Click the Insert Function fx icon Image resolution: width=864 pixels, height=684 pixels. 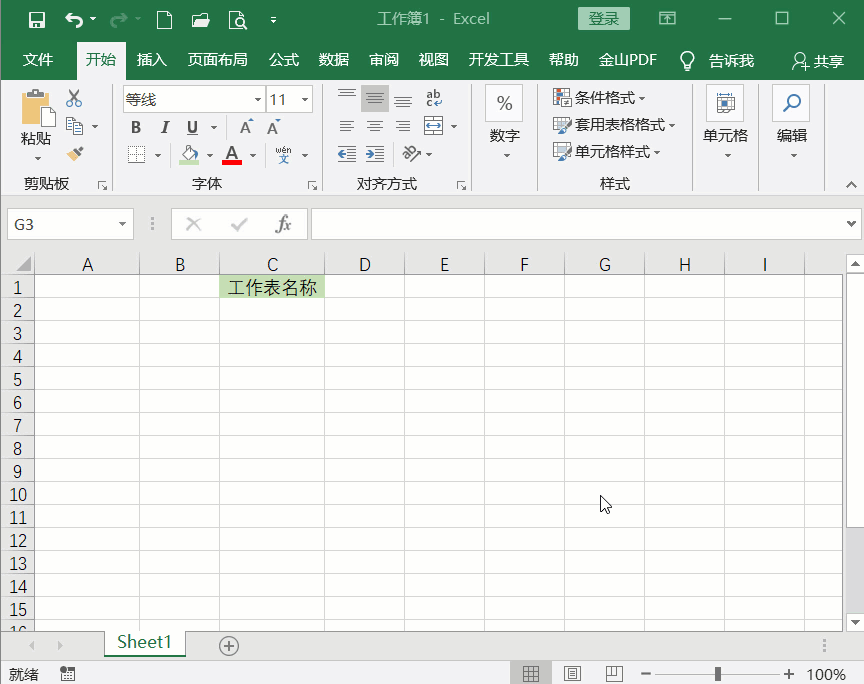click(x=284, y=224)
